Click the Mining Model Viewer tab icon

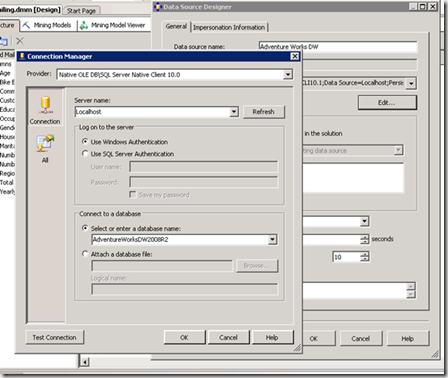84,25
